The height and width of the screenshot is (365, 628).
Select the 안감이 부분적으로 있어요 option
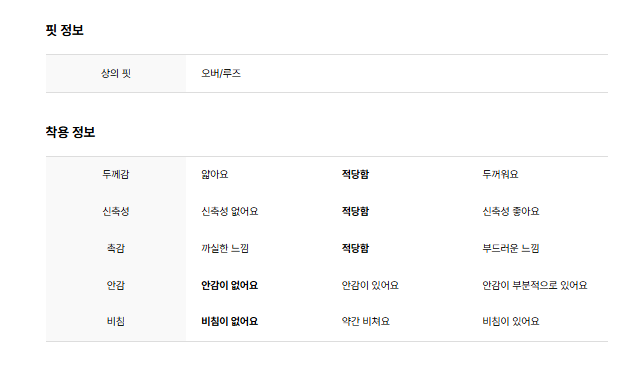(x=535, y=285)
